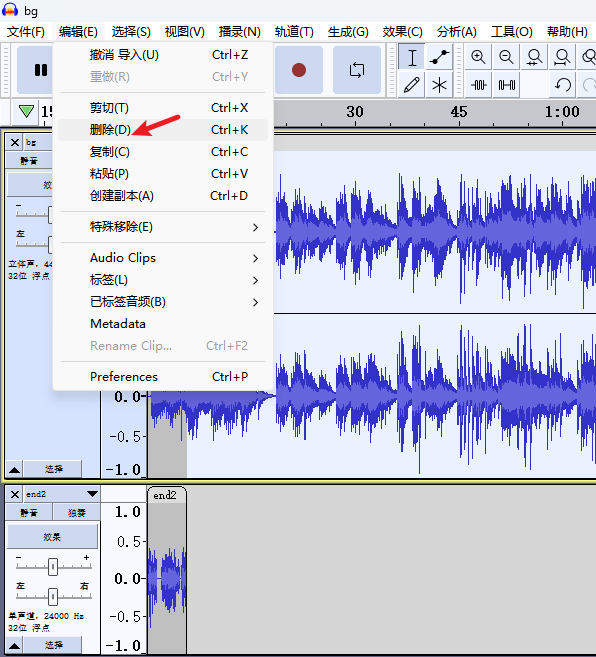The height and width of the screenshot is (657, 596).
Task: Select the Selection (I-beam) tool
Action: (x=412, y=57)
